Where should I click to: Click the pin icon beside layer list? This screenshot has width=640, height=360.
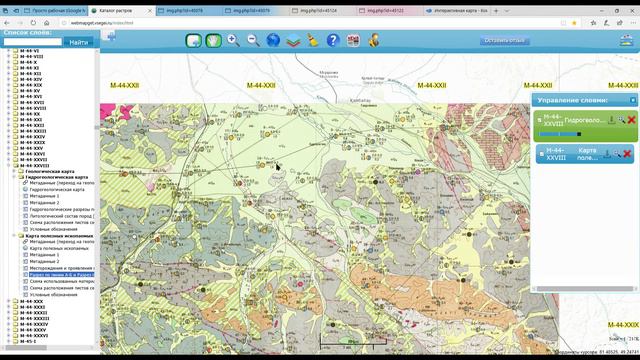[110, 36]
